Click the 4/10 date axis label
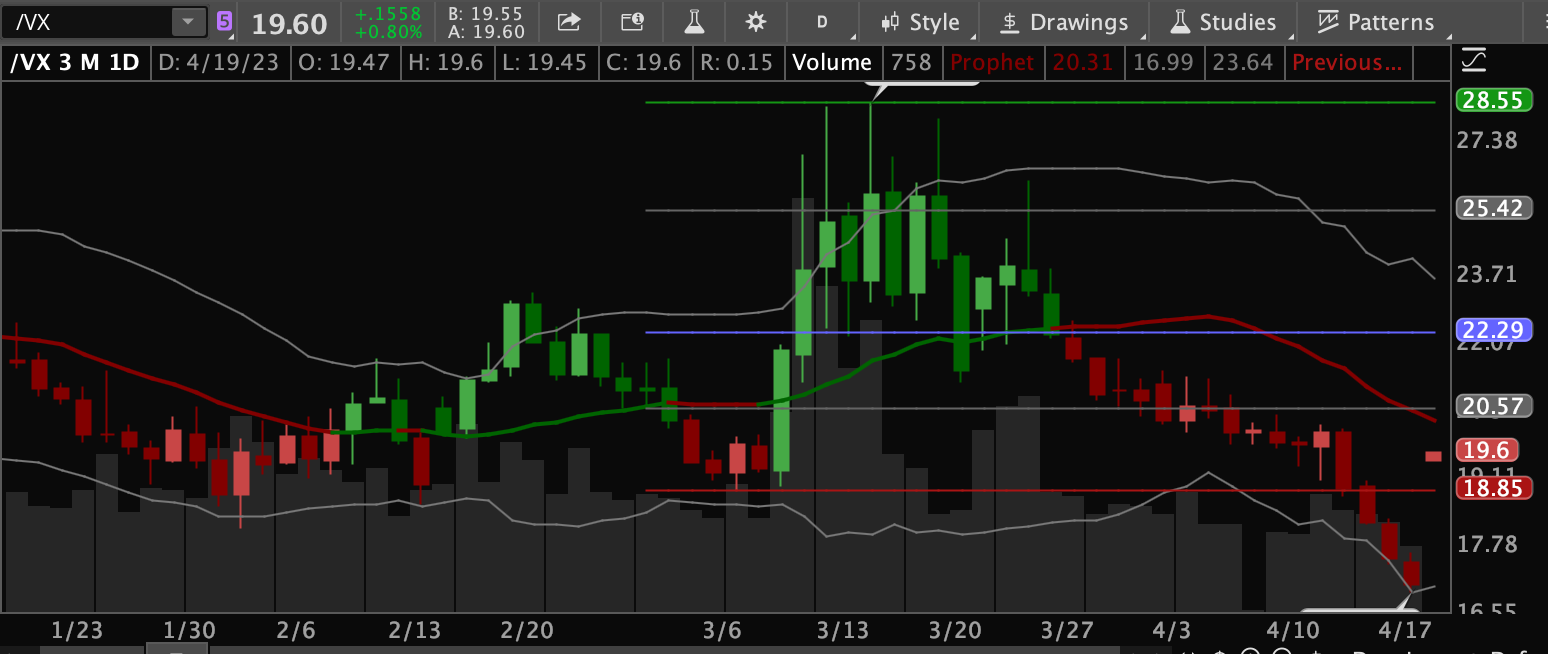1548x654 pixels. (1294, 632)
